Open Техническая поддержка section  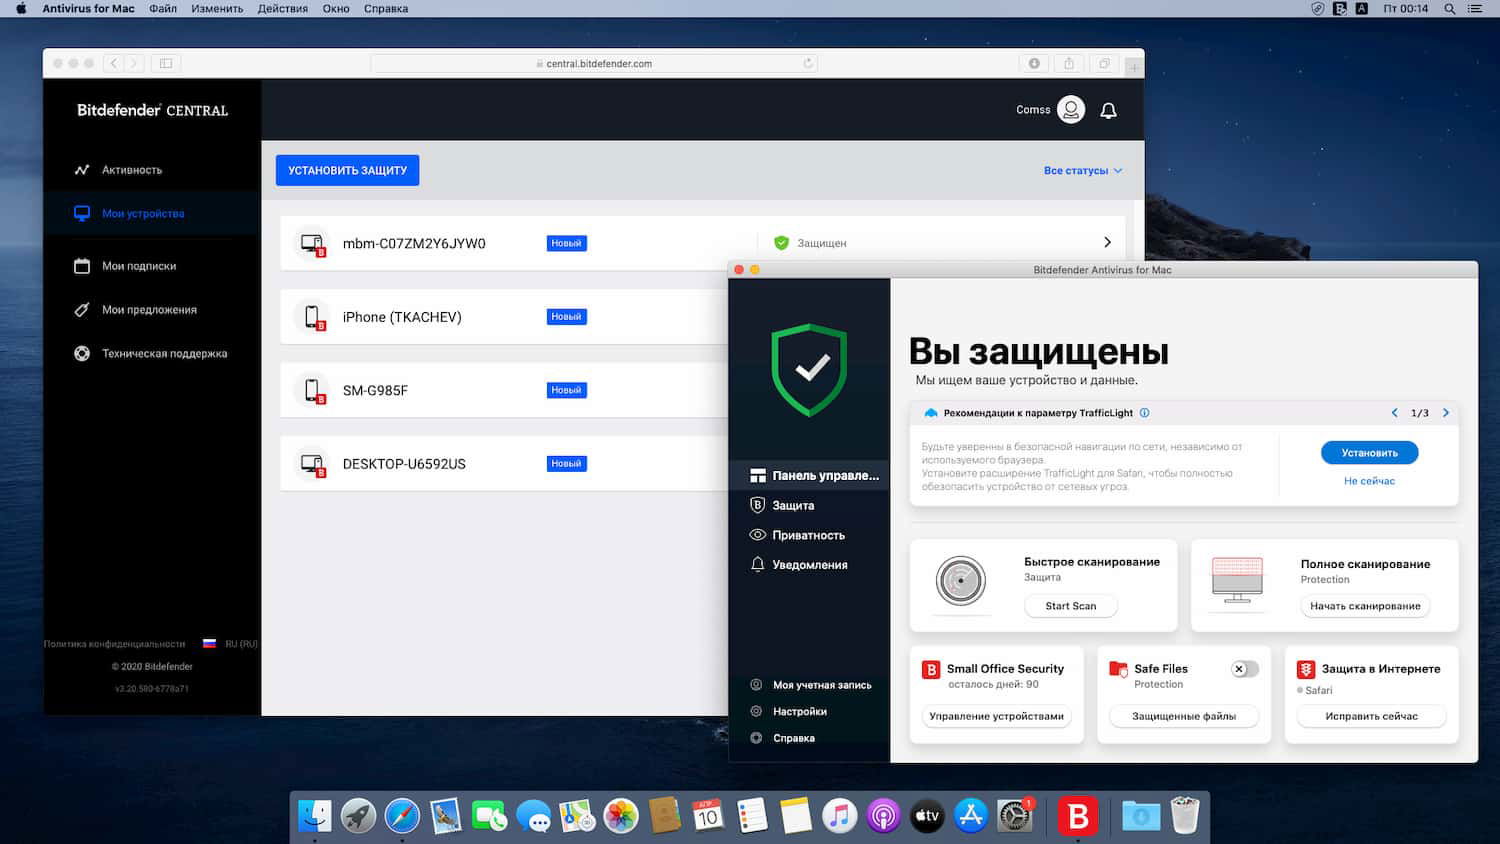tap(164, 353)
